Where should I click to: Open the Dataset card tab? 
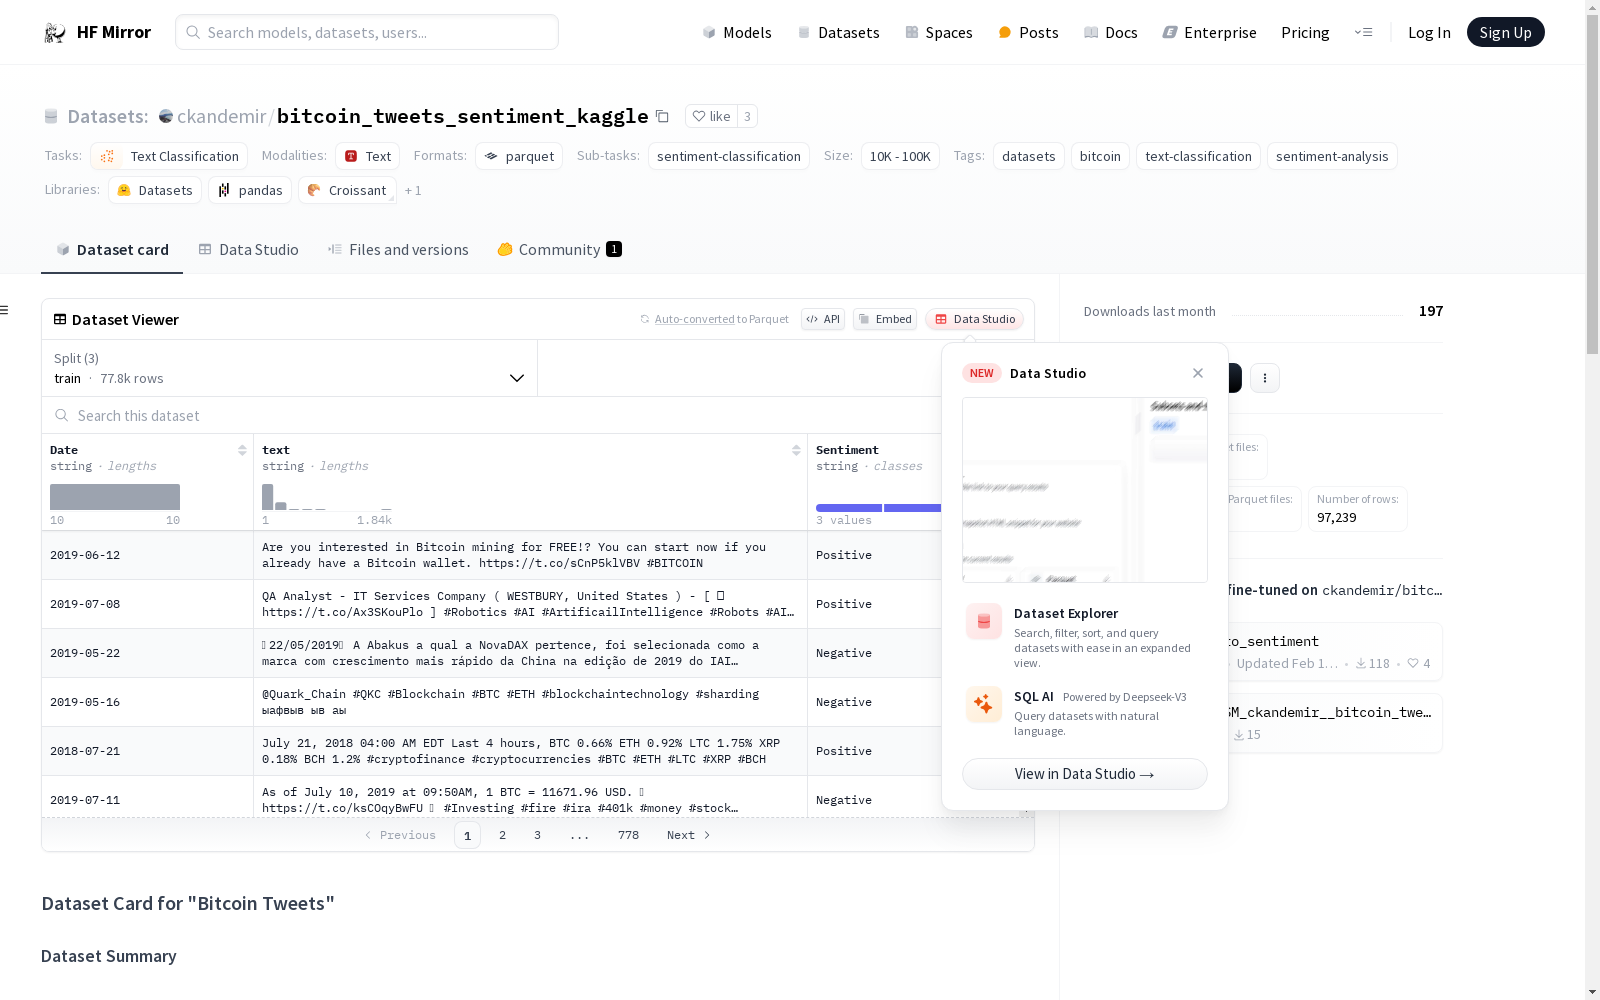(x=112, y=249)
